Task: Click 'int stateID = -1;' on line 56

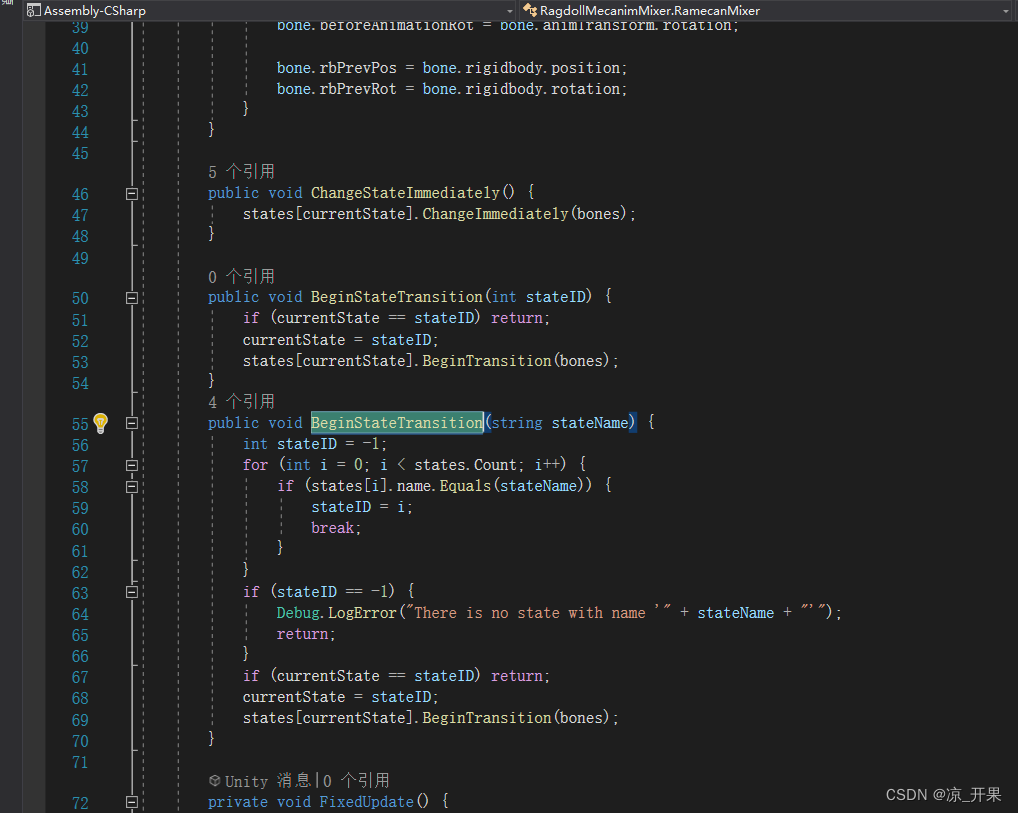Action: (315, 444)
